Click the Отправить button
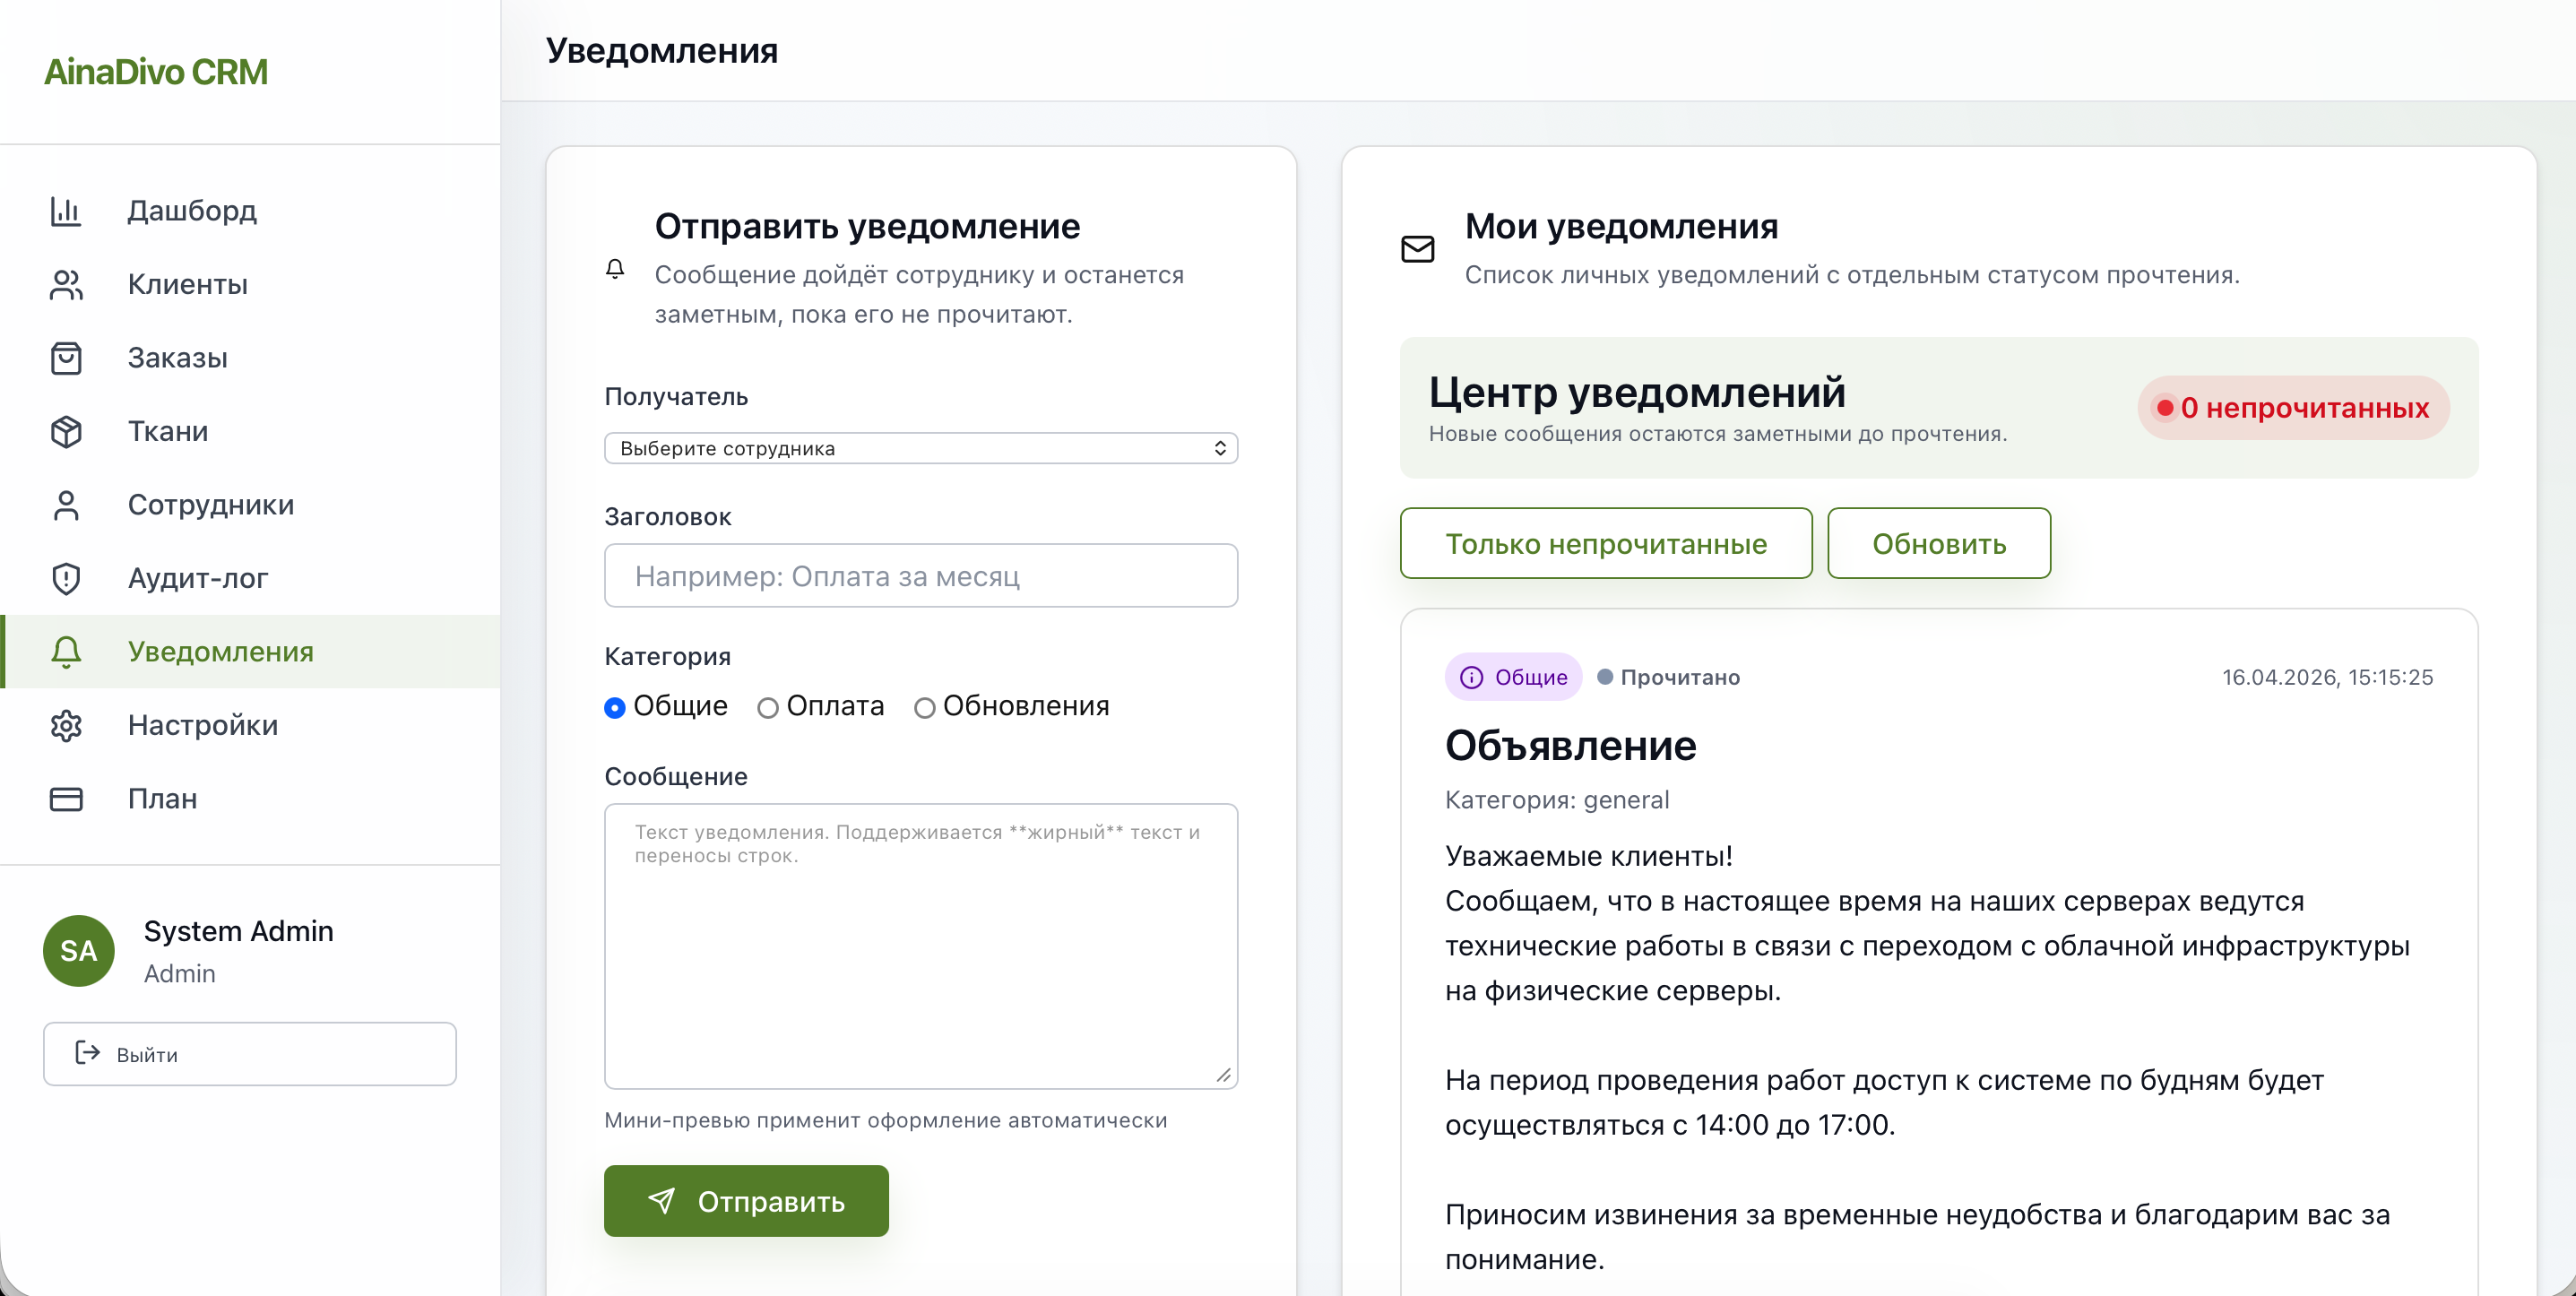 click(x=745, y=1201)
